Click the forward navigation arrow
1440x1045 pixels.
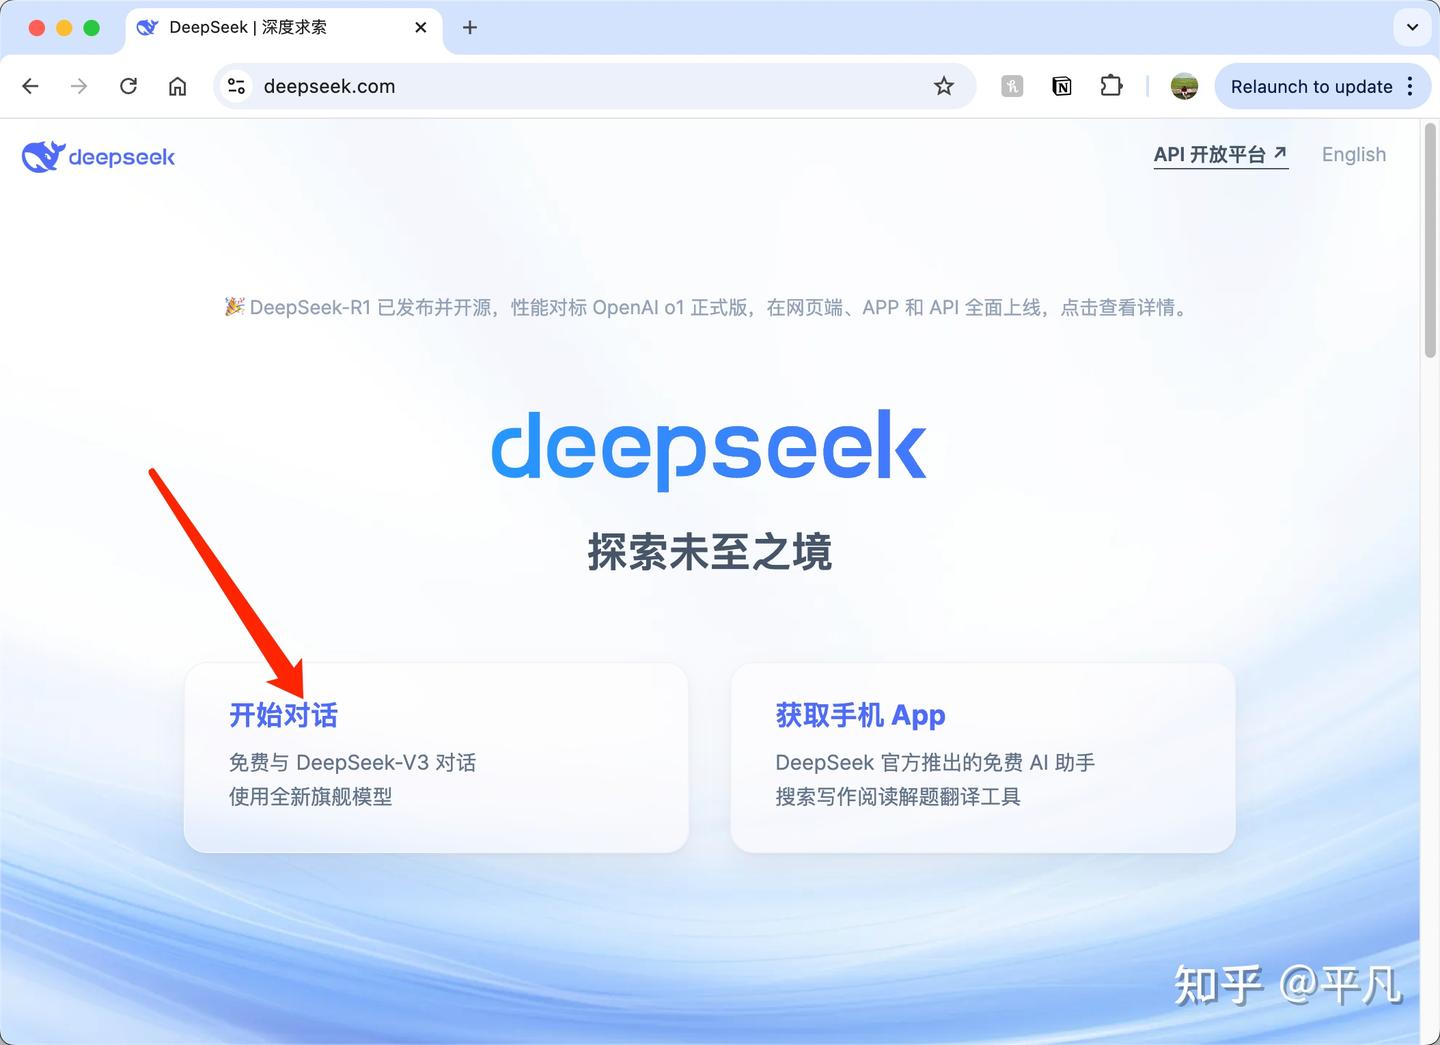(79, 86)
